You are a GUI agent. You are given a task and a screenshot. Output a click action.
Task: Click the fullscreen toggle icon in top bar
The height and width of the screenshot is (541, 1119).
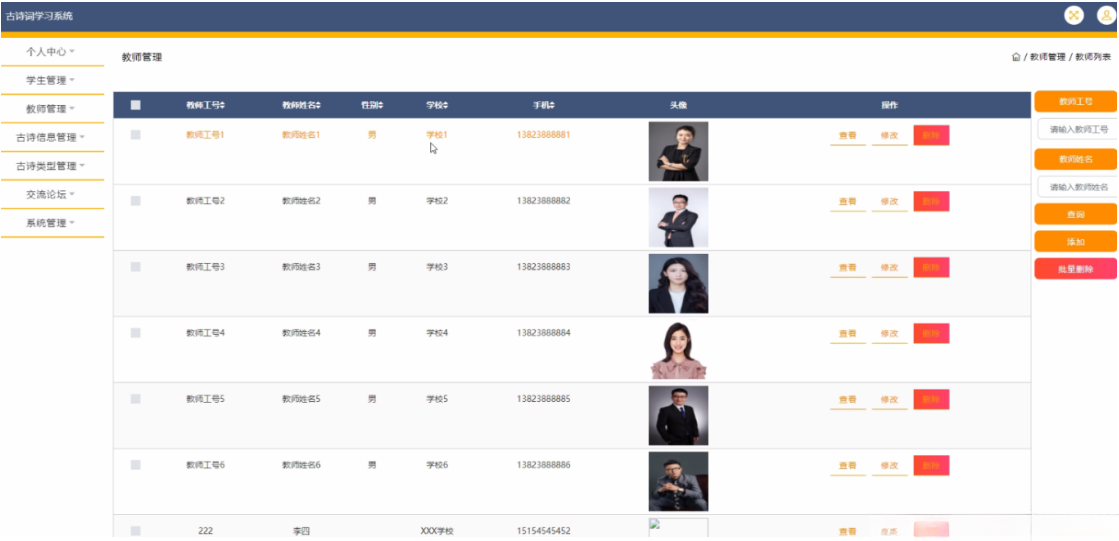click(x=1073, y=16)
